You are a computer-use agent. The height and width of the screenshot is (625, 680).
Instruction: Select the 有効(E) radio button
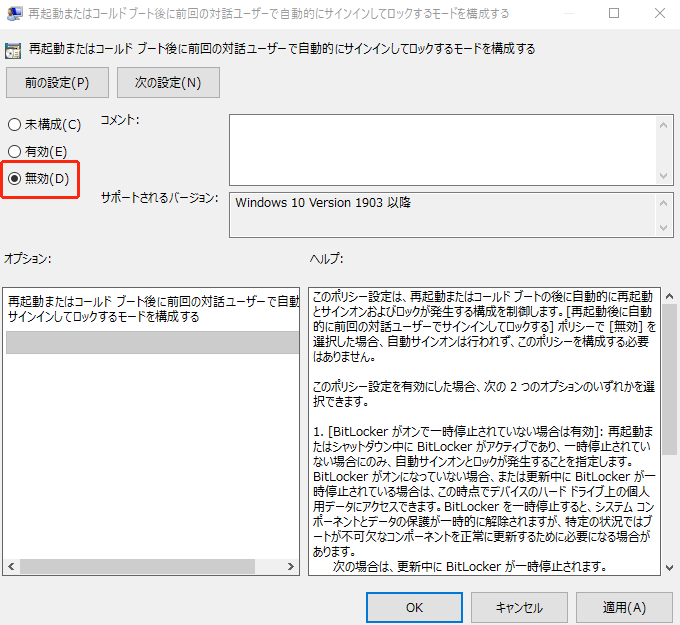point(14,152)
